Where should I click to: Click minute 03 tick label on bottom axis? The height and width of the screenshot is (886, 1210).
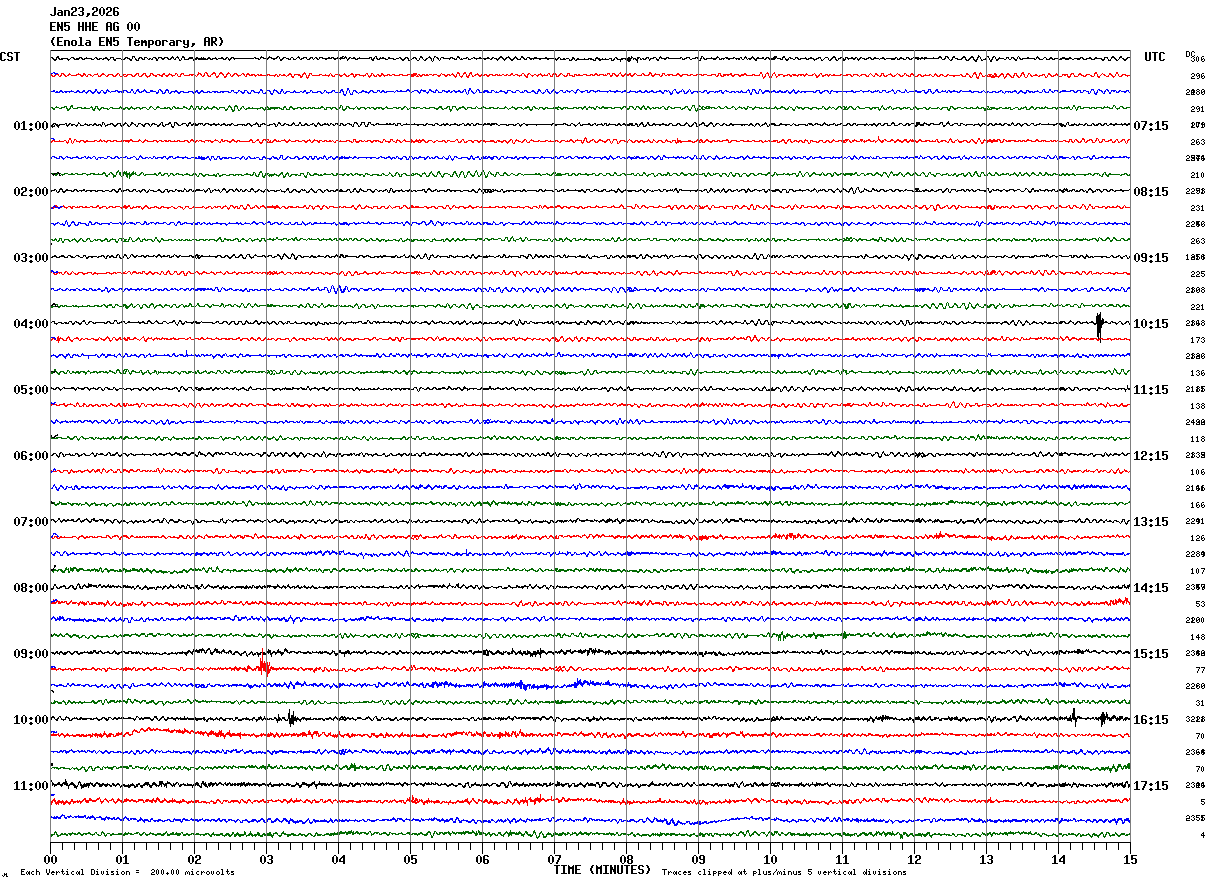266,859
